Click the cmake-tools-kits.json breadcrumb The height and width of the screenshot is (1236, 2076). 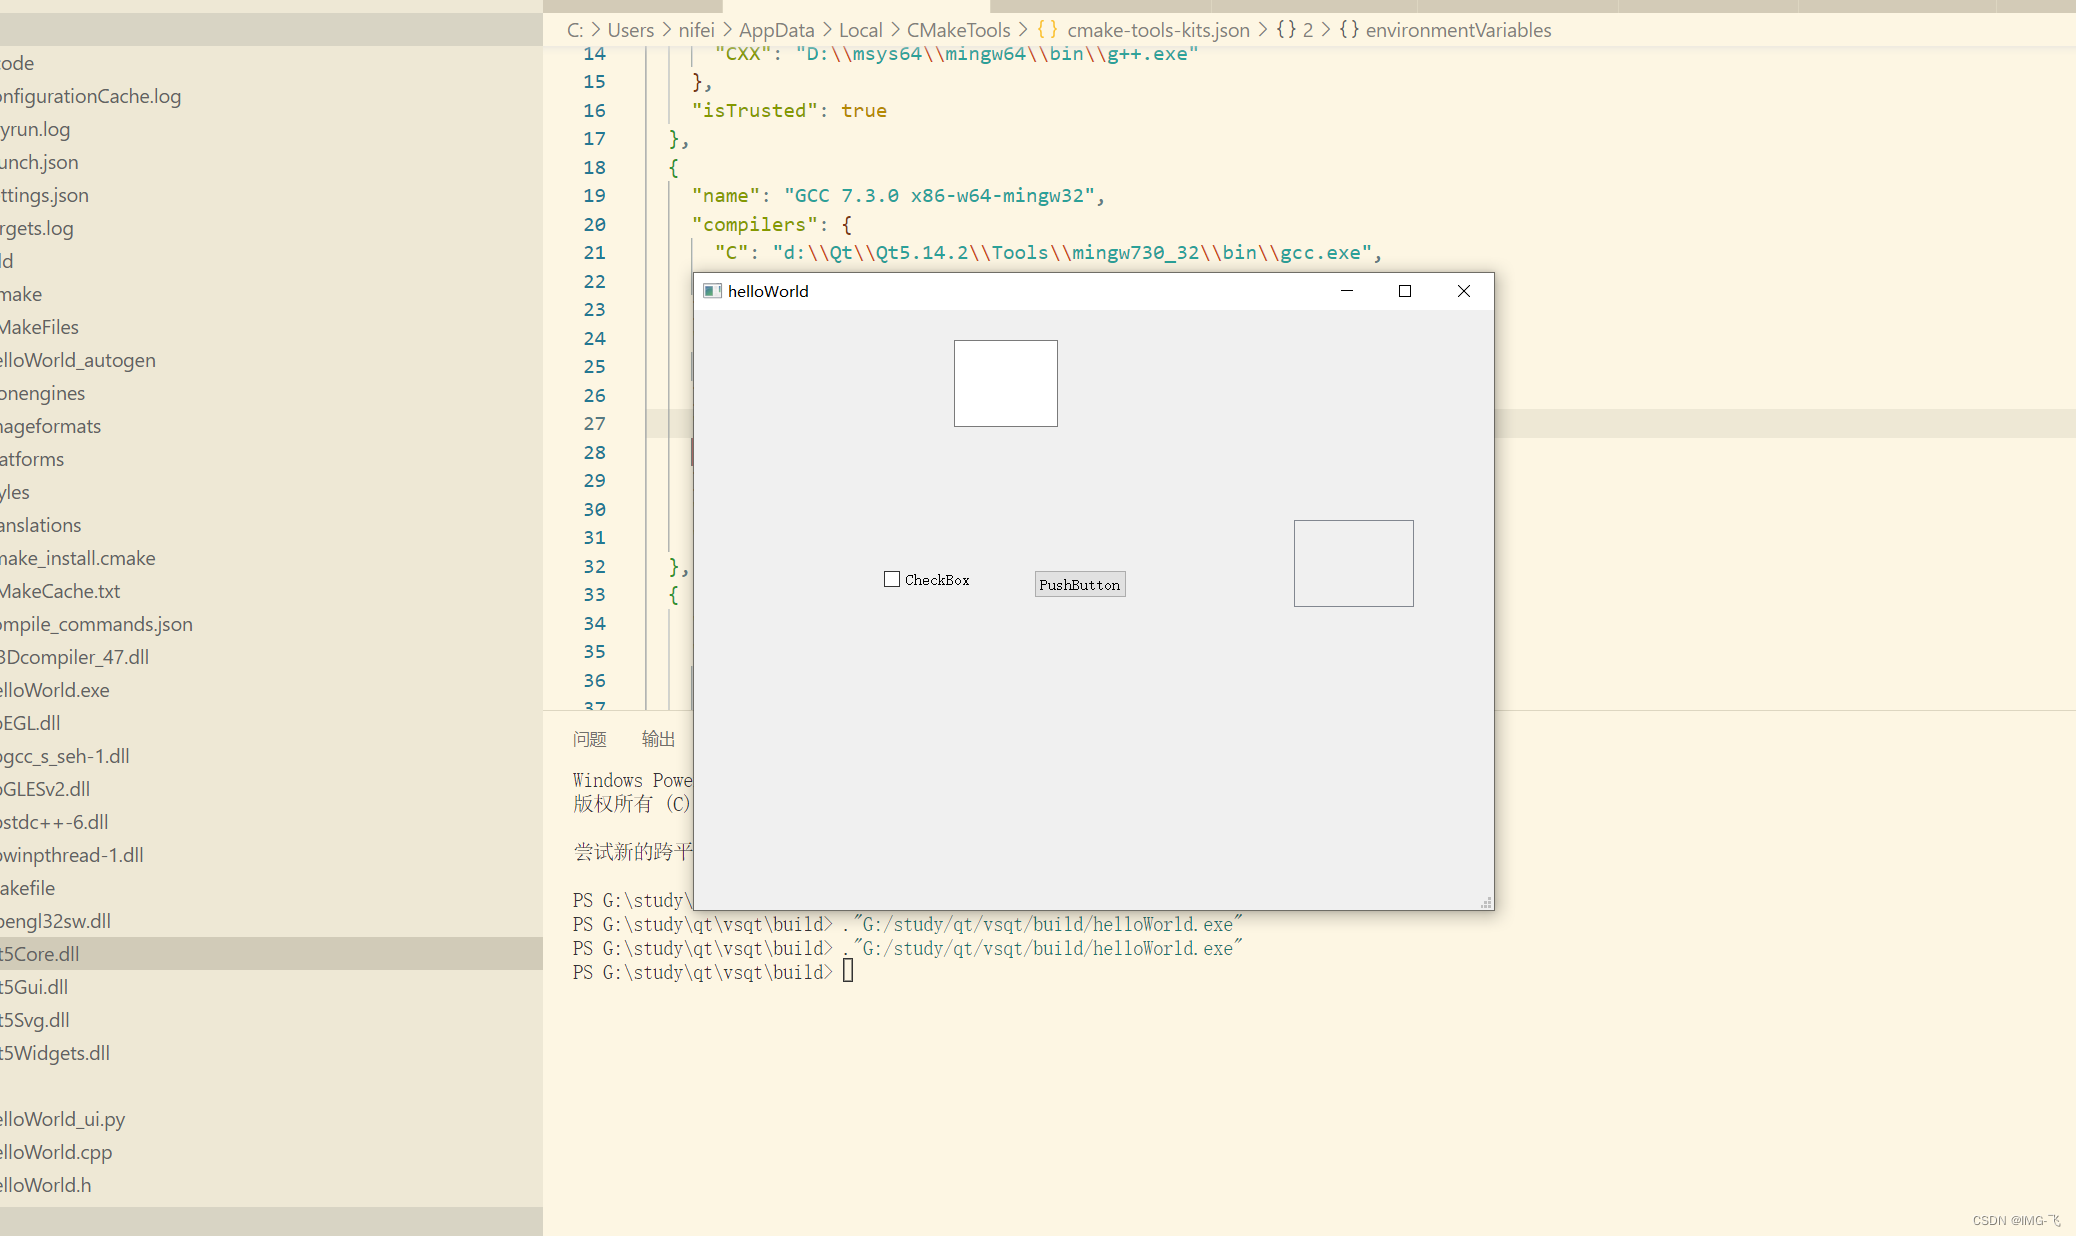tap(1158, 30)
